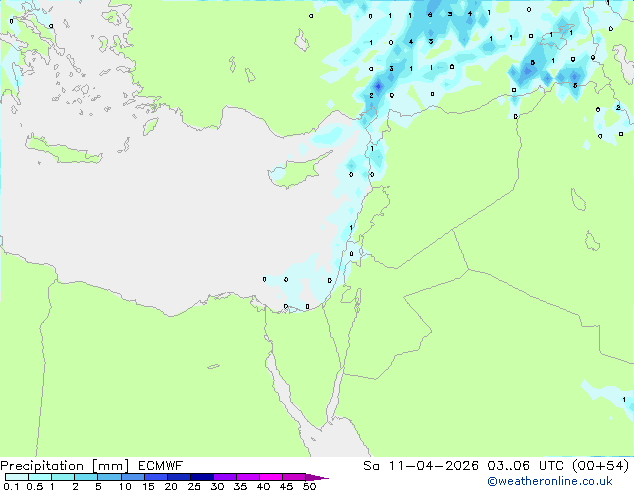Click the legend label '30'
This screenshot has width=634, height=490.
pos(217,486)
